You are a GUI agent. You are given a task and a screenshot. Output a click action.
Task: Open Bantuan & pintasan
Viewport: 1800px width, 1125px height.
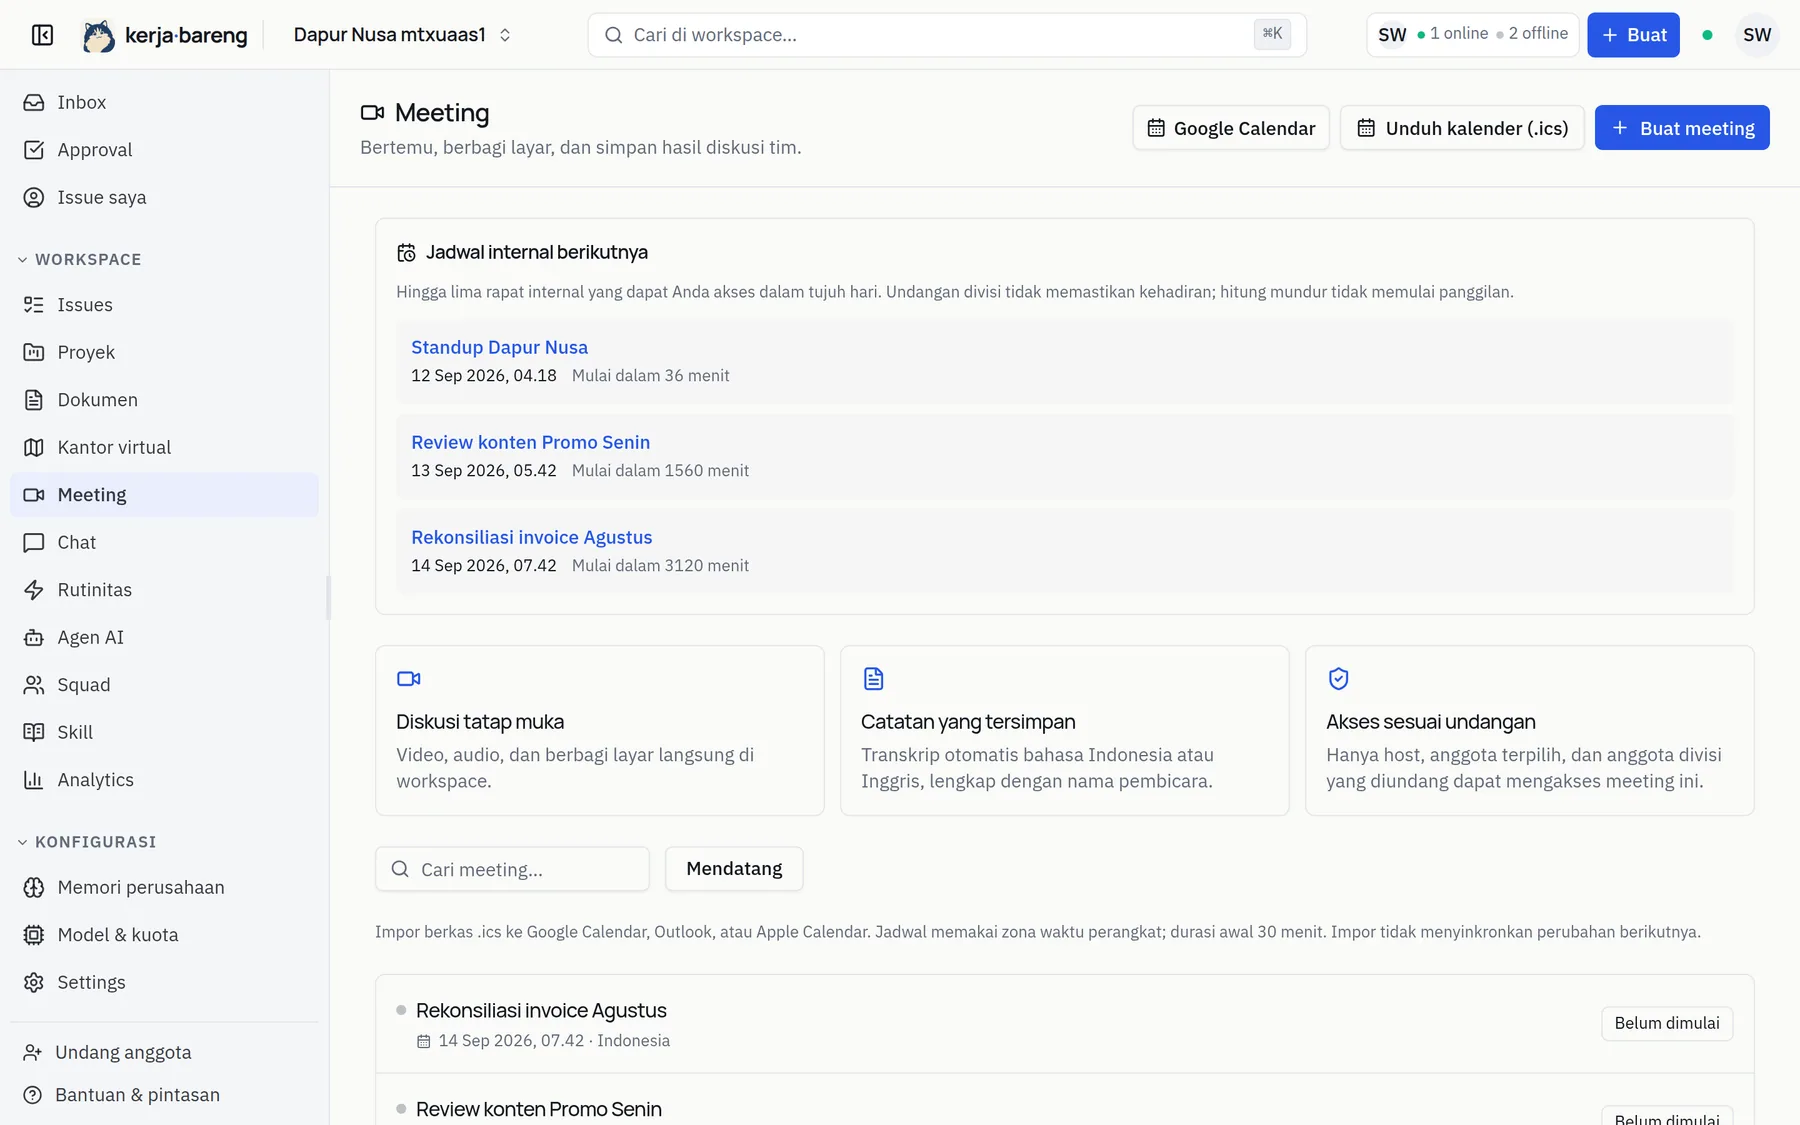pos(164,1095)
